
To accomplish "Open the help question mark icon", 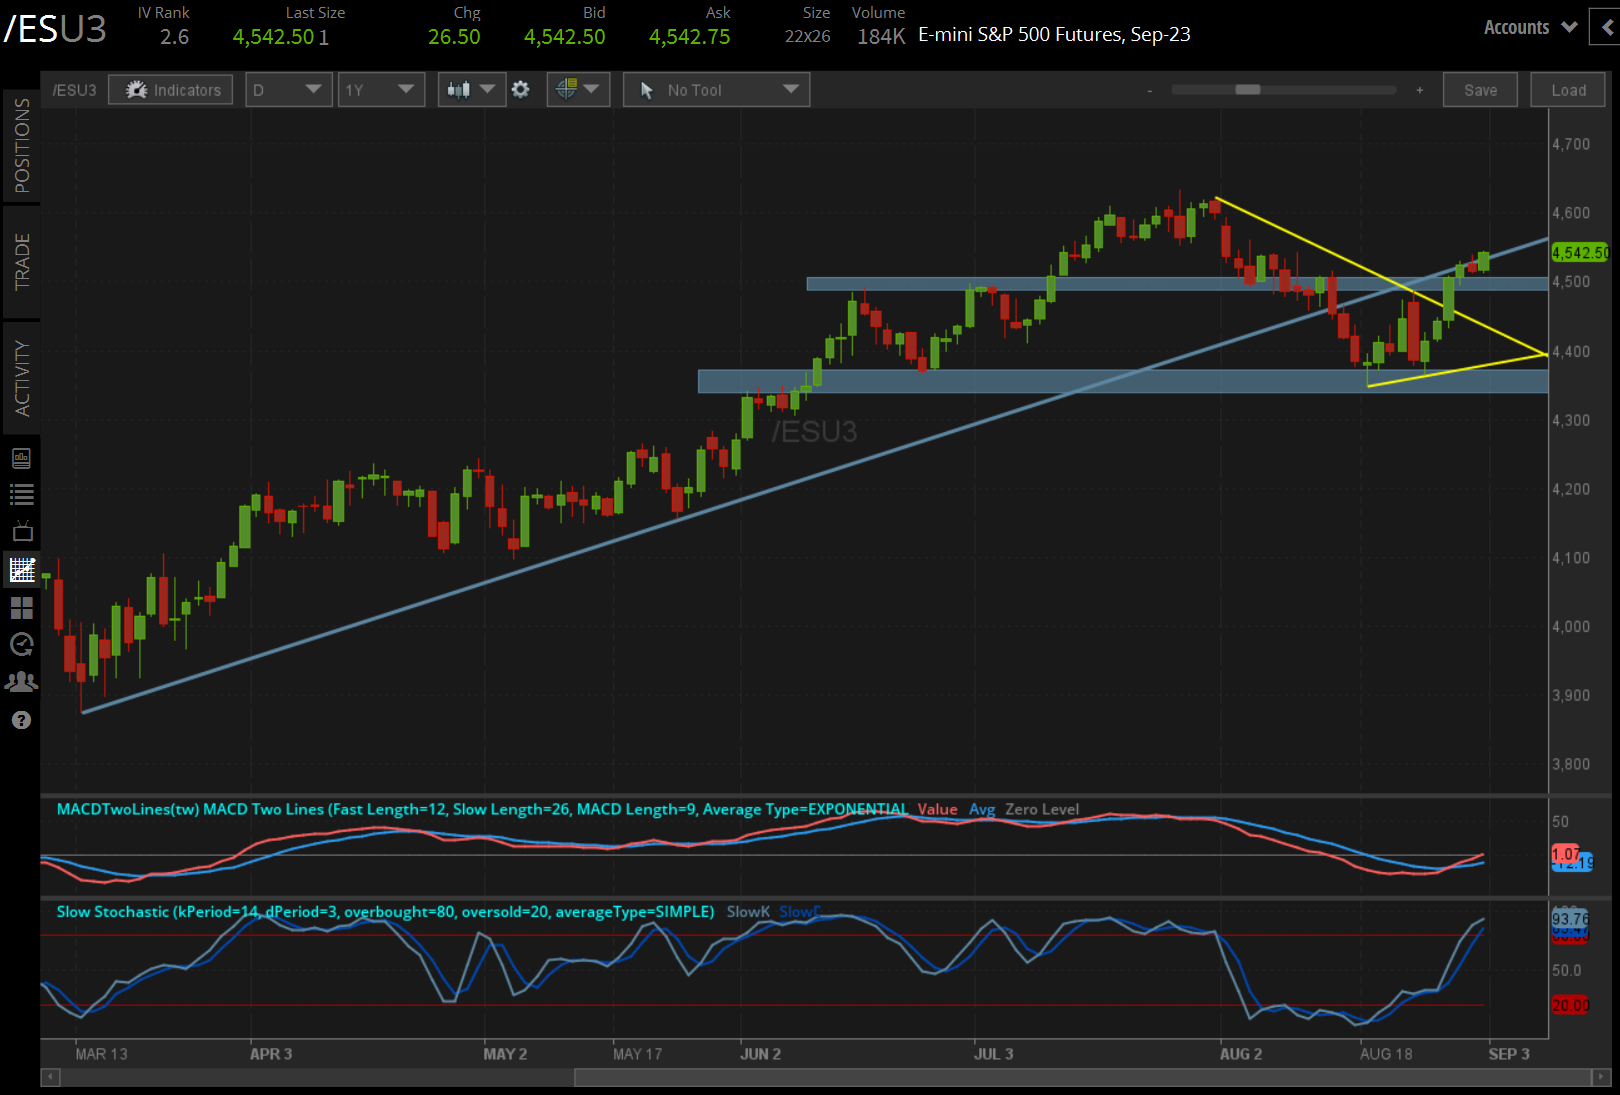I will click(x=21, y=720).
